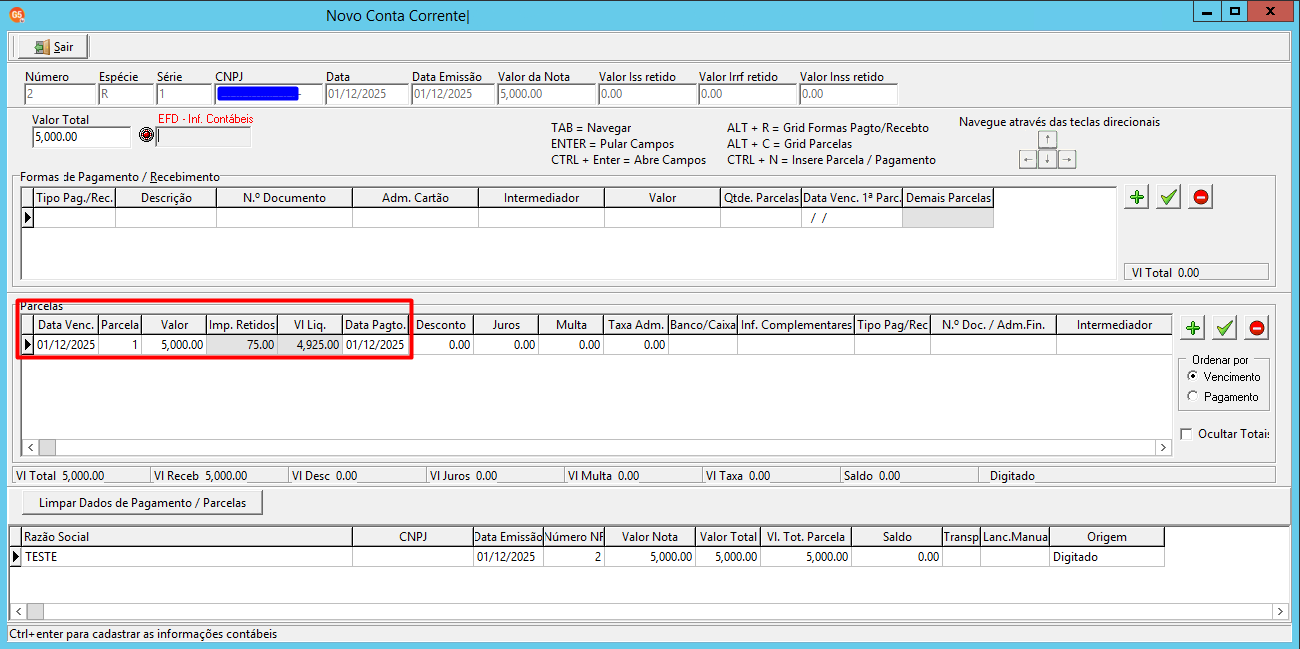
Task: Click the EFD Inf. Contábeis target icon
Action: [146, 136]
